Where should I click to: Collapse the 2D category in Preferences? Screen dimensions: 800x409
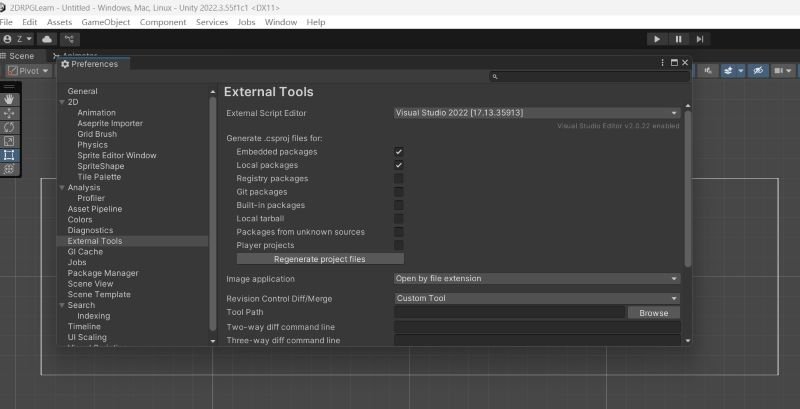pos(62,102)
